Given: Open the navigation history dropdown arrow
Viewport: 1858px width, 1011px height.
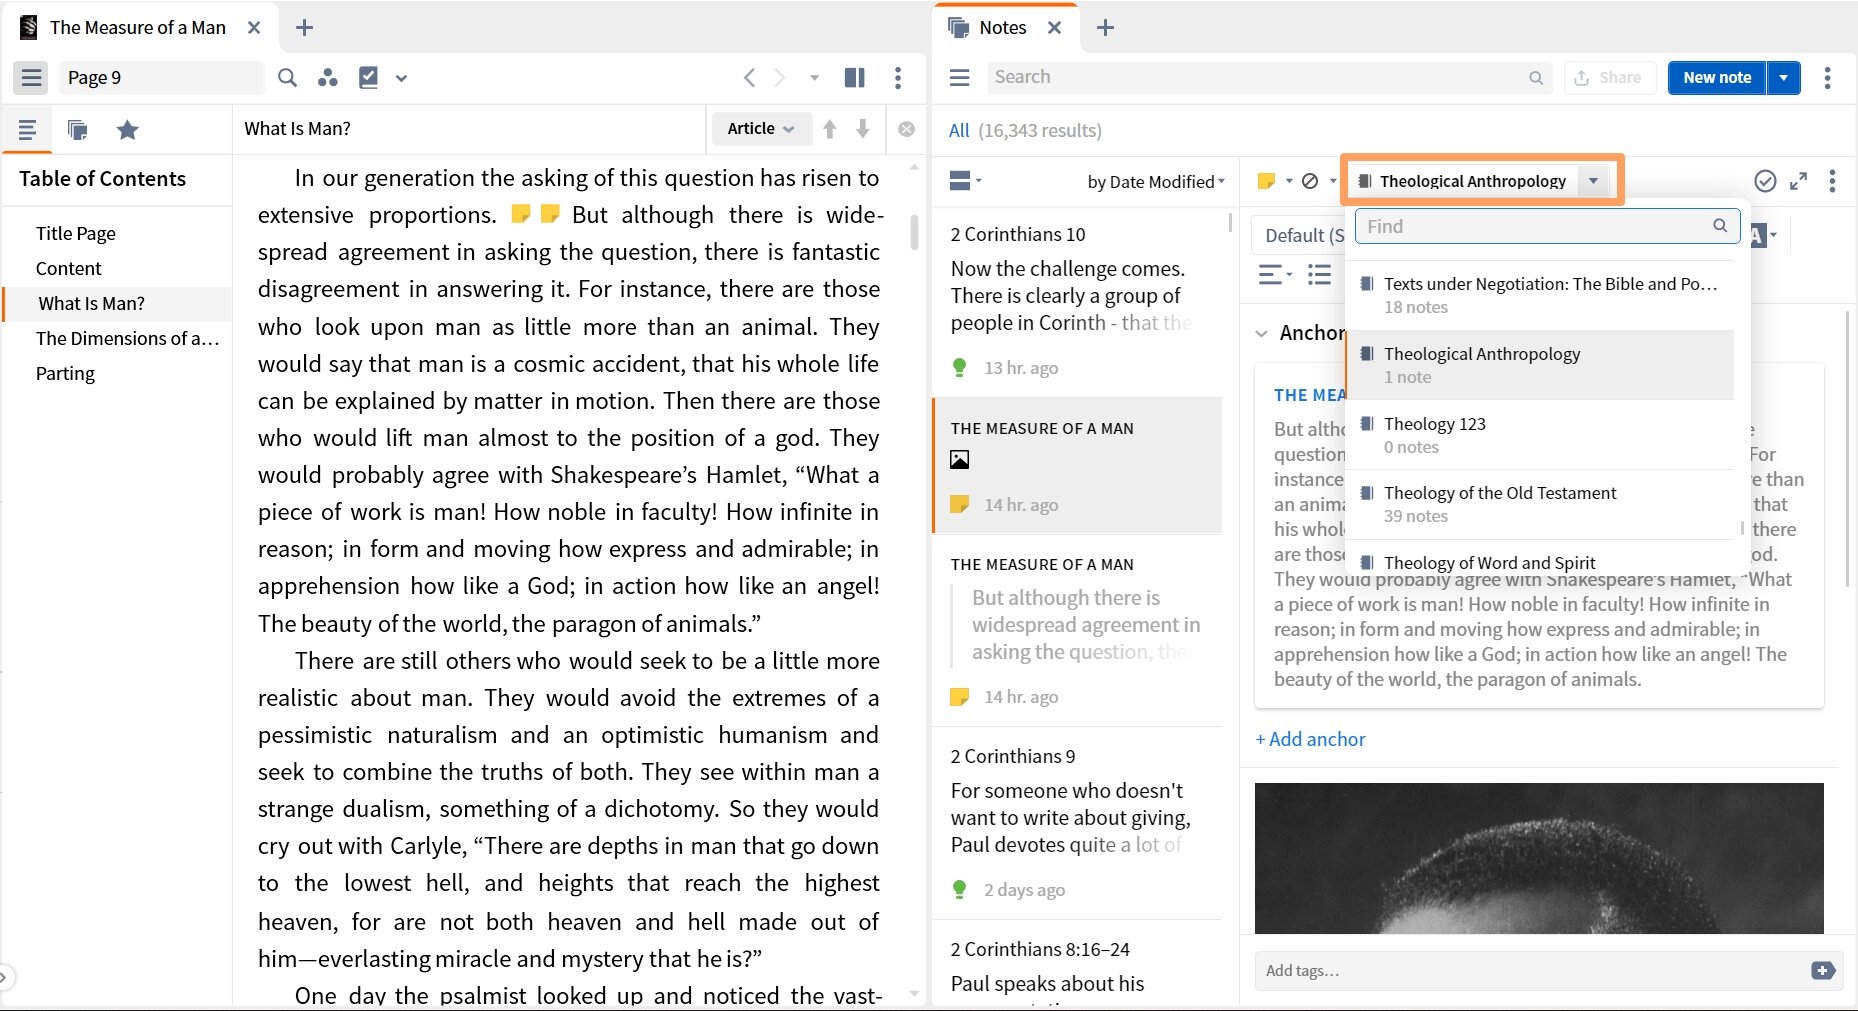Looking at the screenshot, I should pos(814,77).
